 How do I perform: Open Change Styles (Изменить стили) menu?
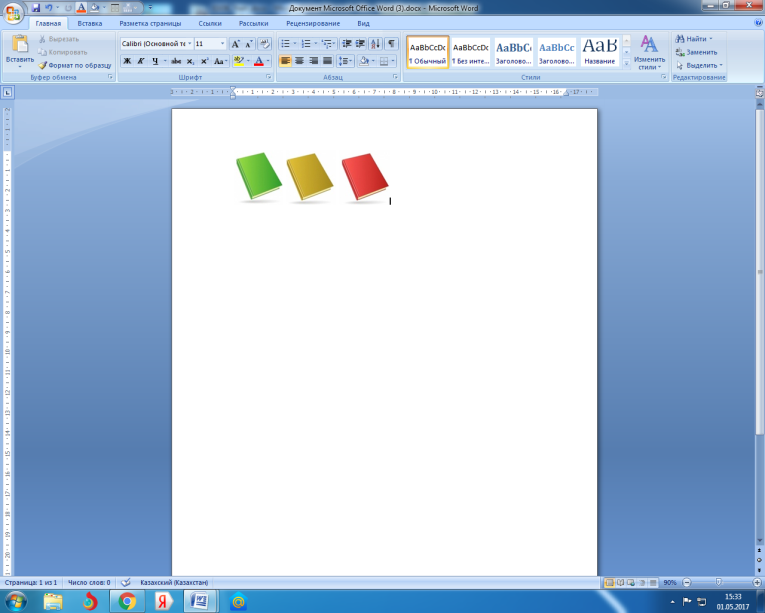(649, 53)
